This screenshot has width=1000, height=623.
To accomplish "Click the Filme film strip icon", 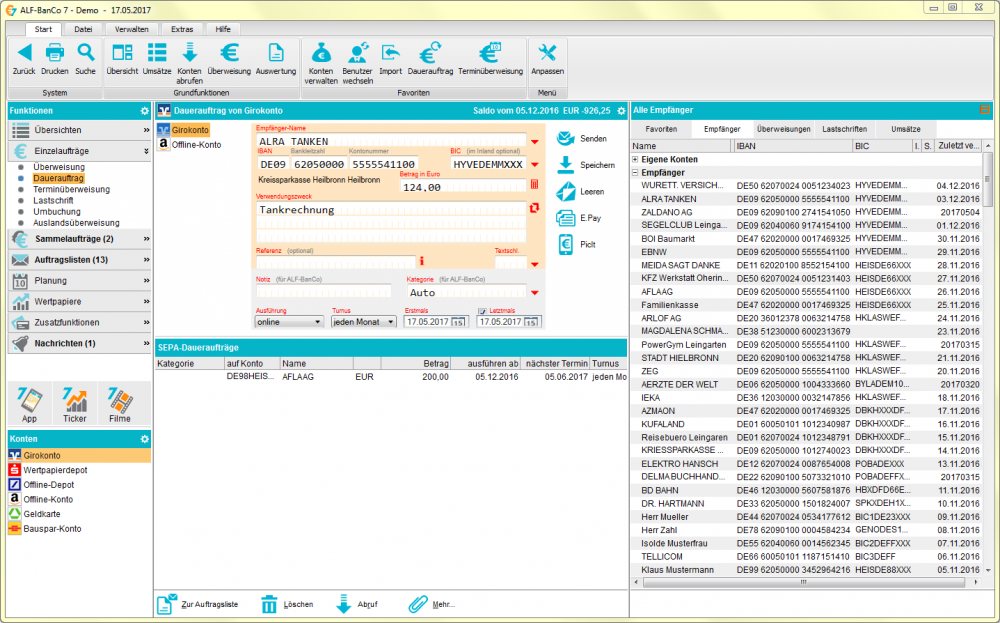I will [x=120, y=401].
